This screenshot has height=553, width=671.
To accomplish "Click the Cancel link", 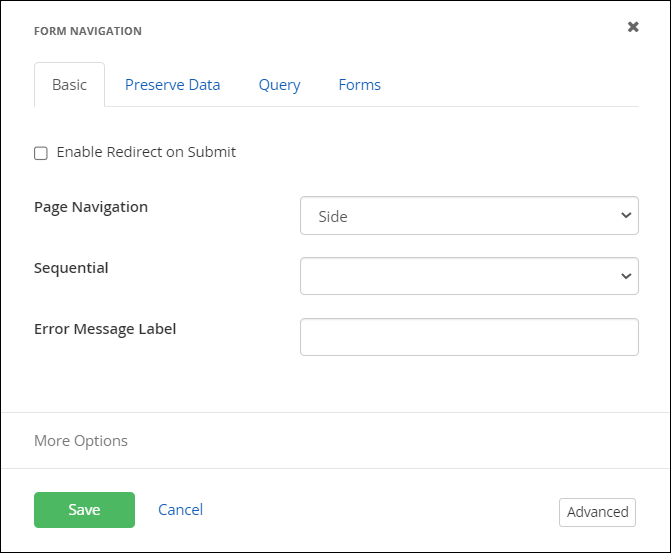I will pos(180,510).
